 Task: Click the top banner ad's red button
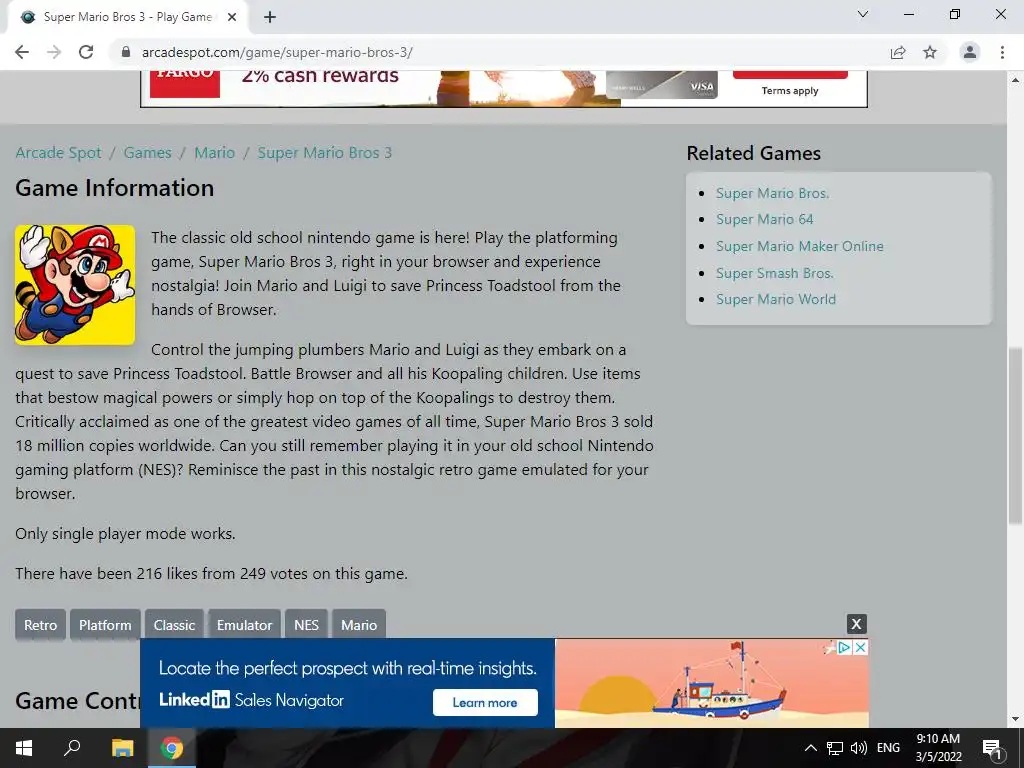[790, 74]
